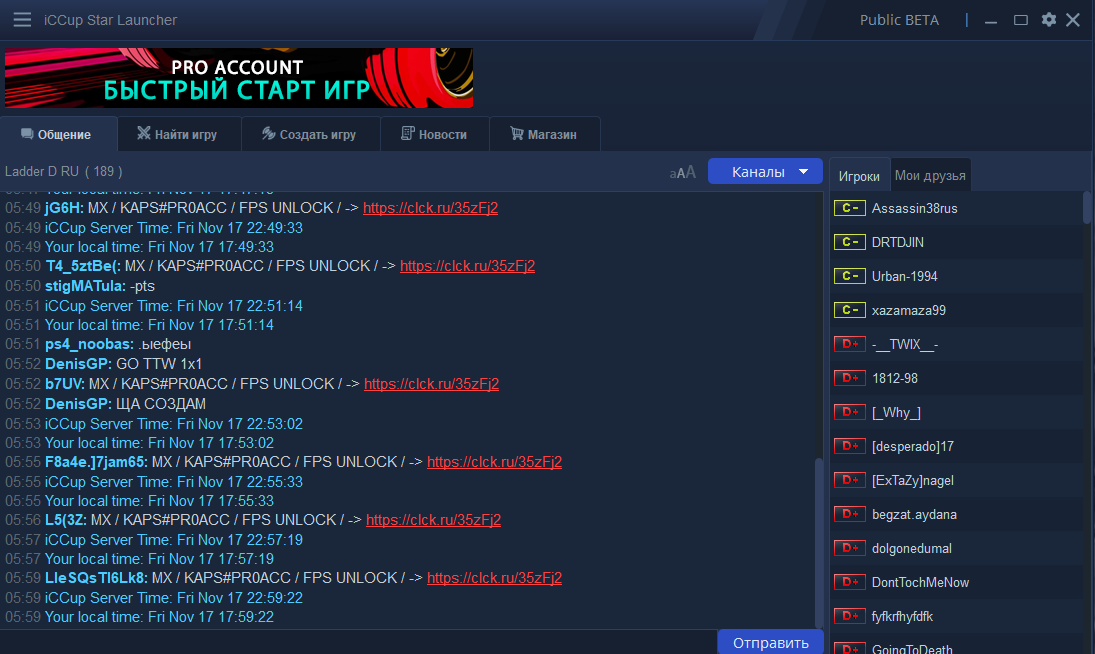Select player DRTDJIN in list
This screenshot has width=1095, height=654.
[x=957, y=242]
